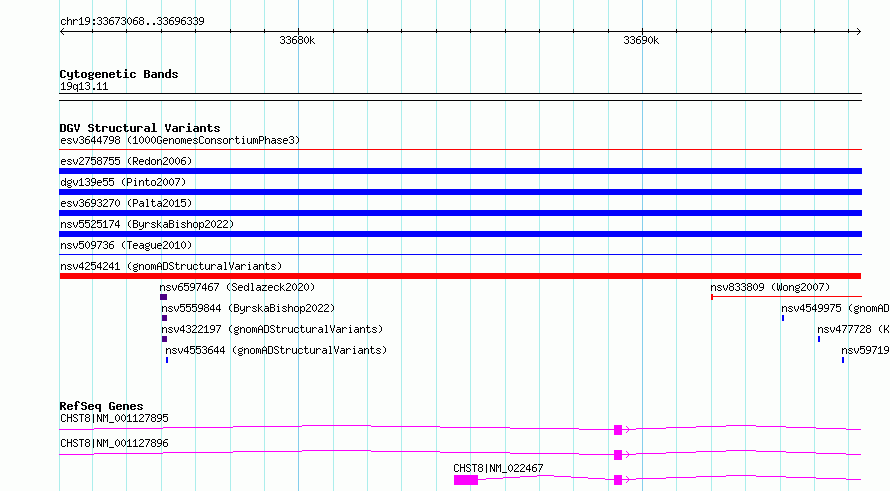Open the nsv5559844 (ByrskaBishop2022) label
Screen dimensions: 890x491
(248, 308)
